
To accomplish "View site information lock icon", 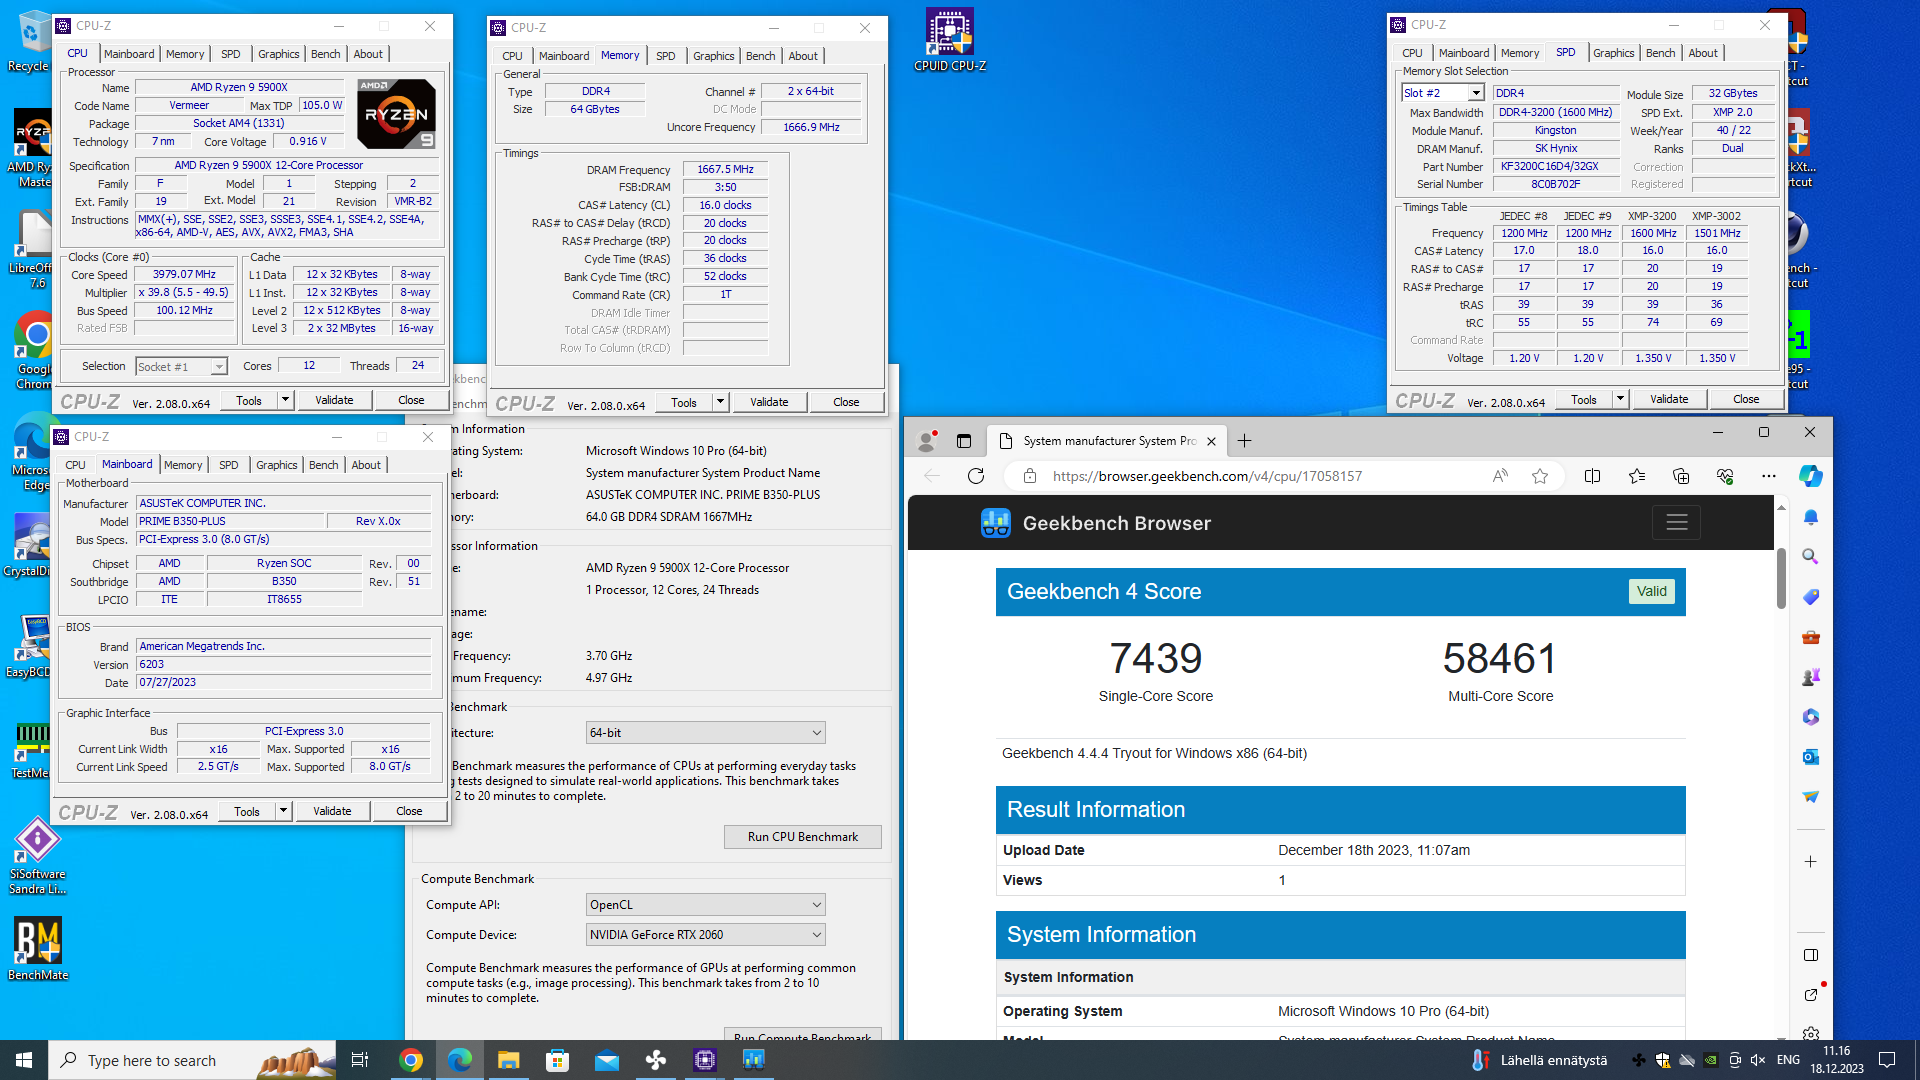I will (x=1029, y=476).
